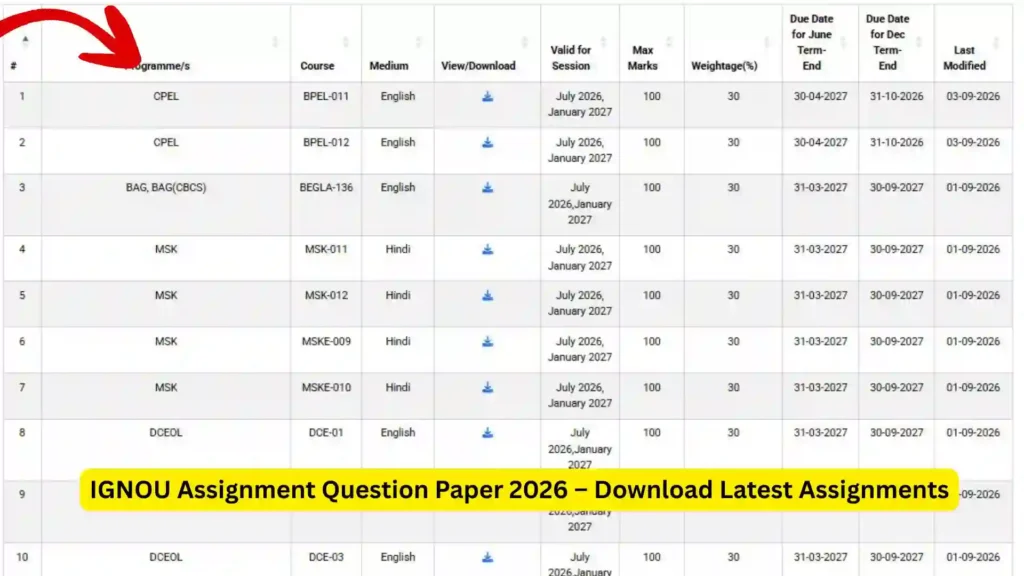The height and width of the screenshot is (576, 1024).
Task: Sort table by Course column
Action: click(x=325, y=43)
